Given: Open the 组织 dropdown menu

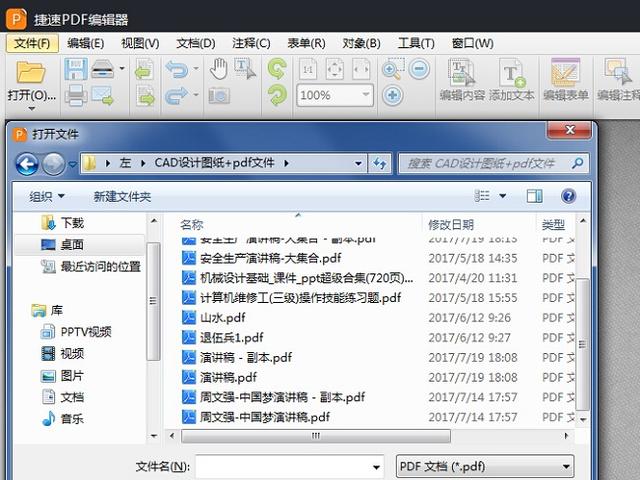Looking at the screenshot, I should 47,197.
